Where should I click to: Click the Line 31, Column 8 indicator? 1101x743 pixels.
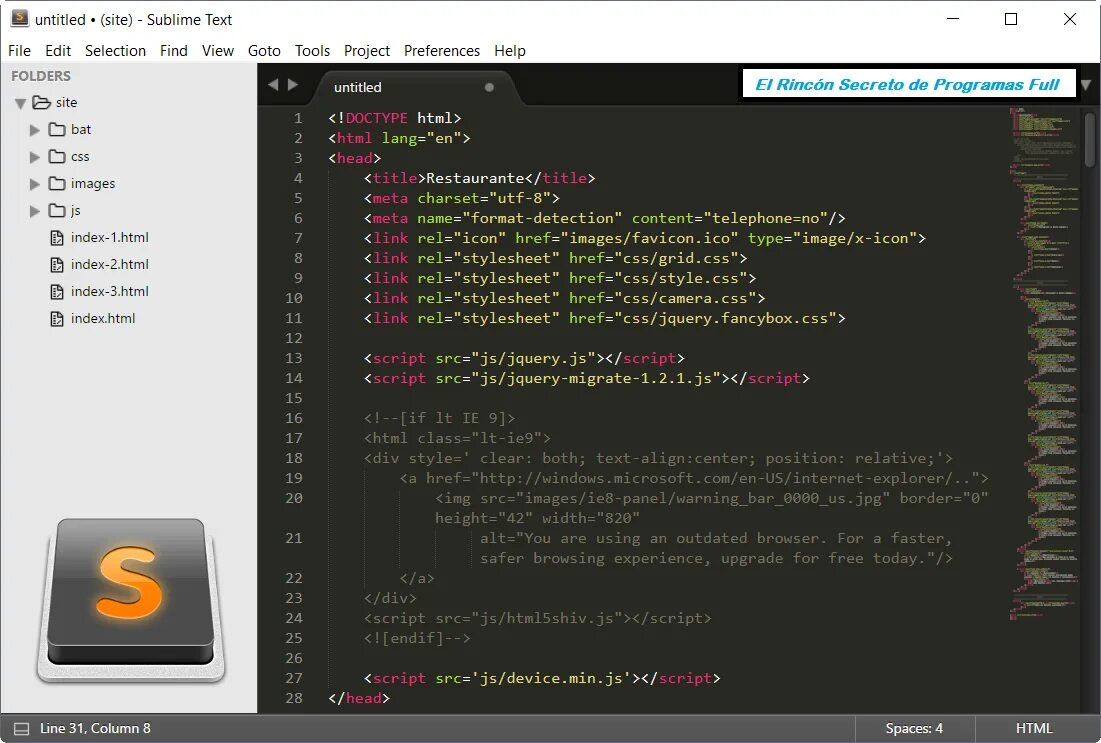coord(95,728)
